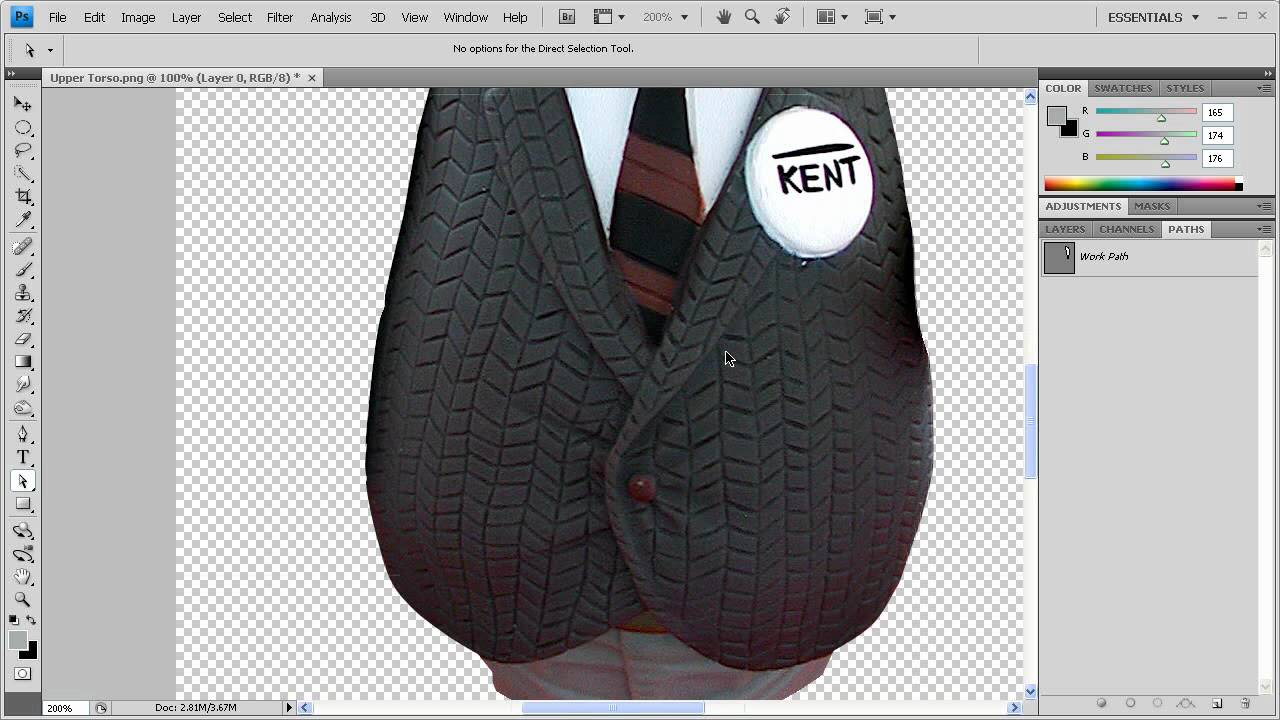Open the 3D menu
Image resolution: width=1280 pixels, height=720 pixels.
378,17
